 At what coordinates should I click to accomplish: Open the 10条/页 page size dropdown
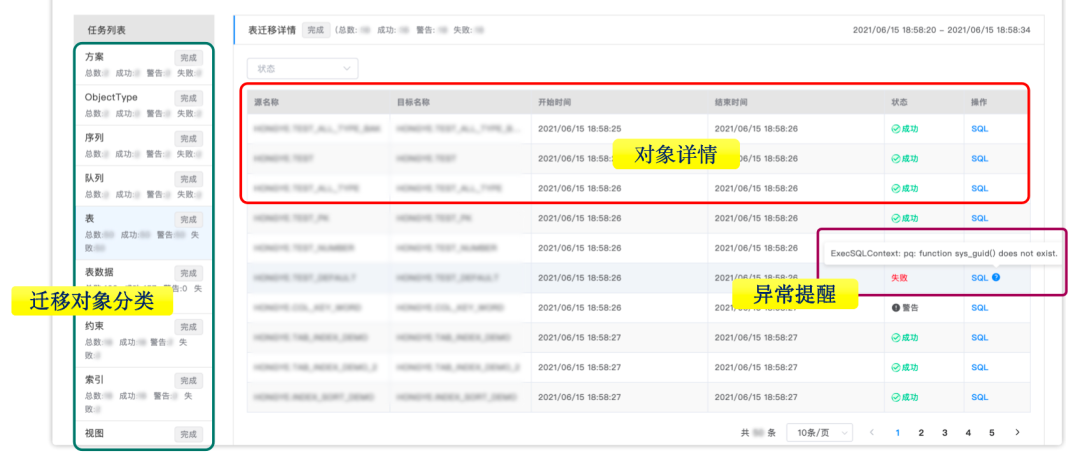[x=819, y=433]
